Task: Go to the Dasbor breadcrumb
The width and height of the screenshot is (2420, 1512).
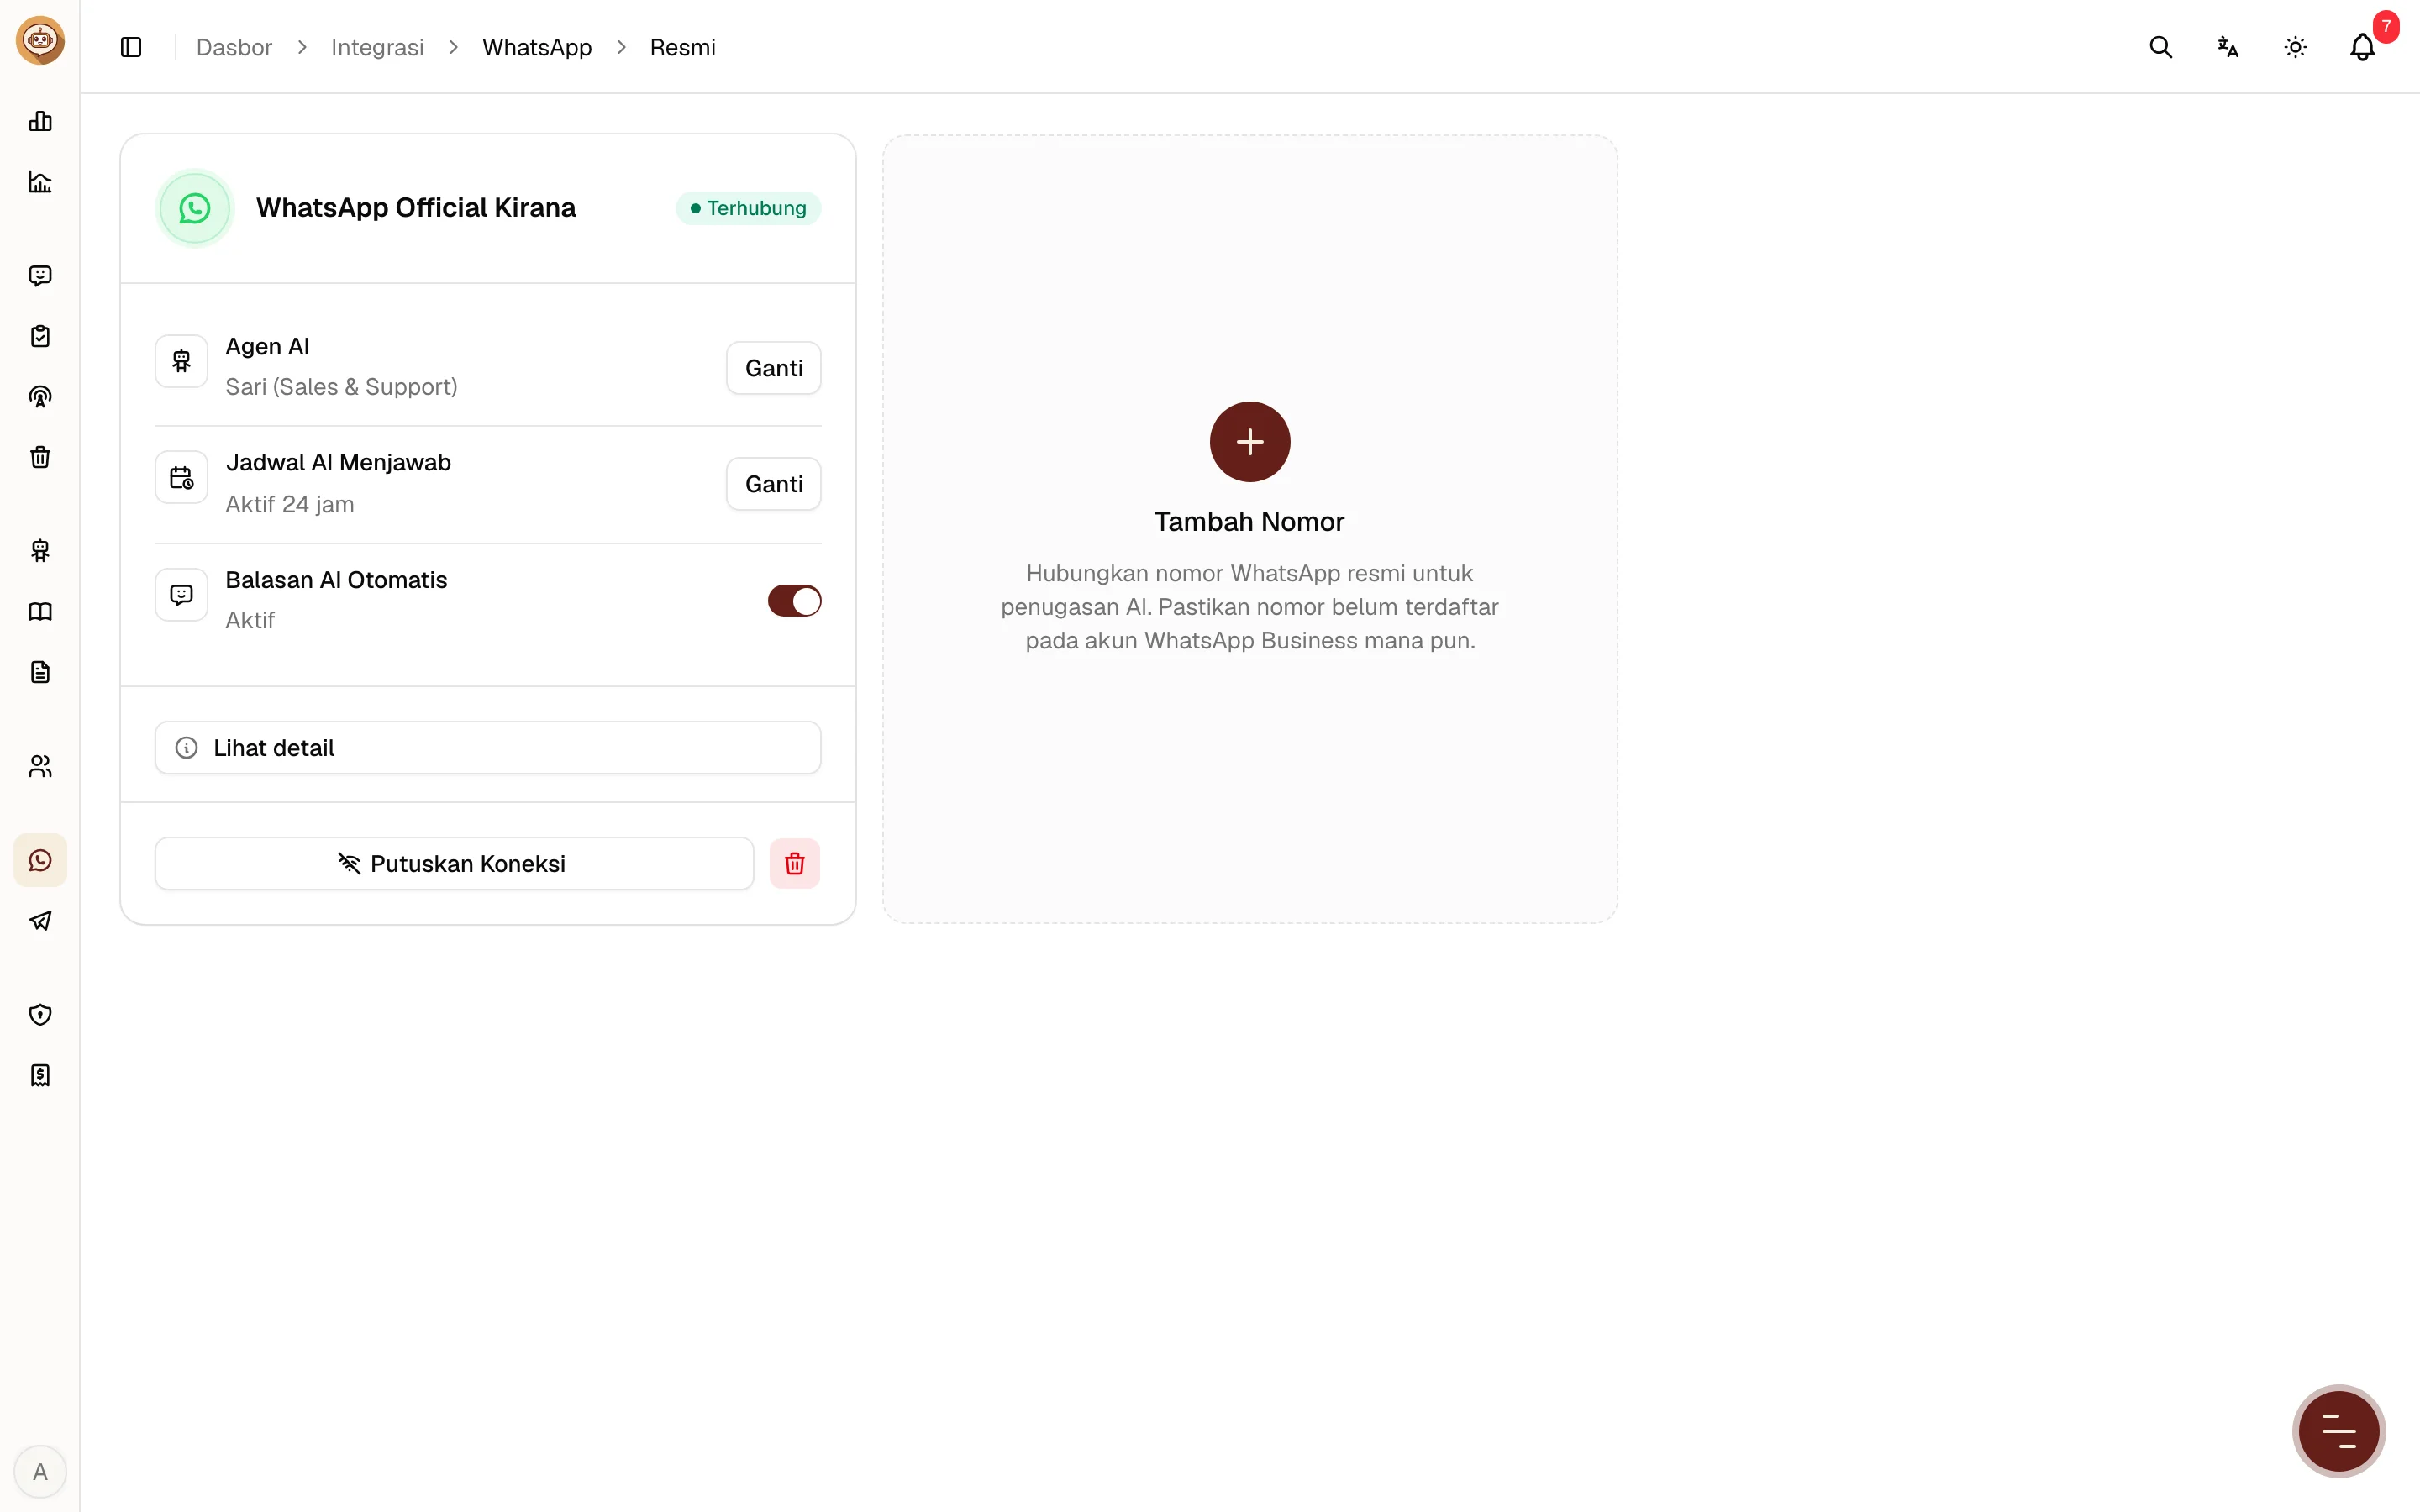Action: [234, 47]
